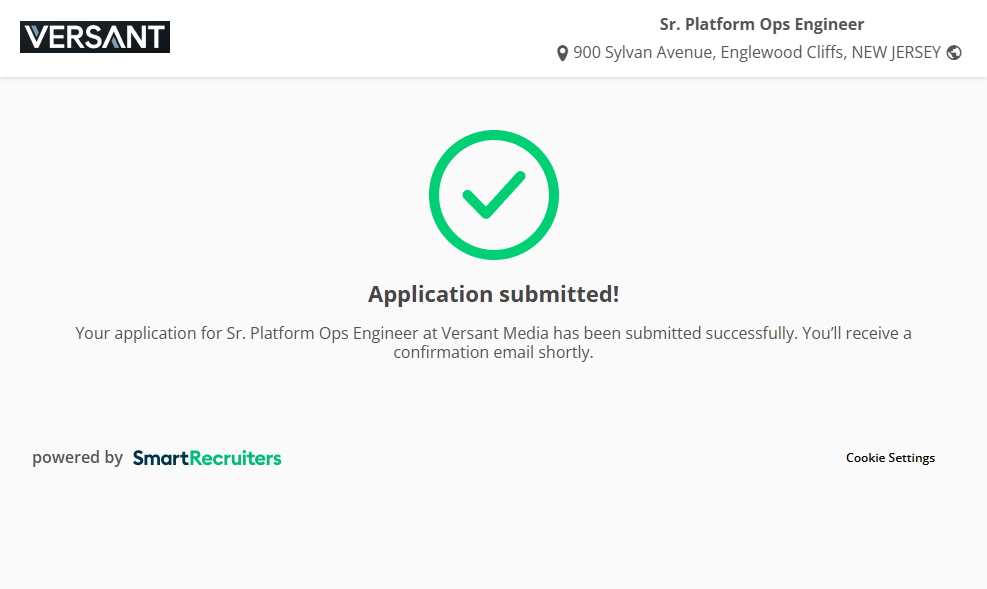Click the Sr. Platform Ops Engineer header title

pyautogui.click(x=761, y=24)
